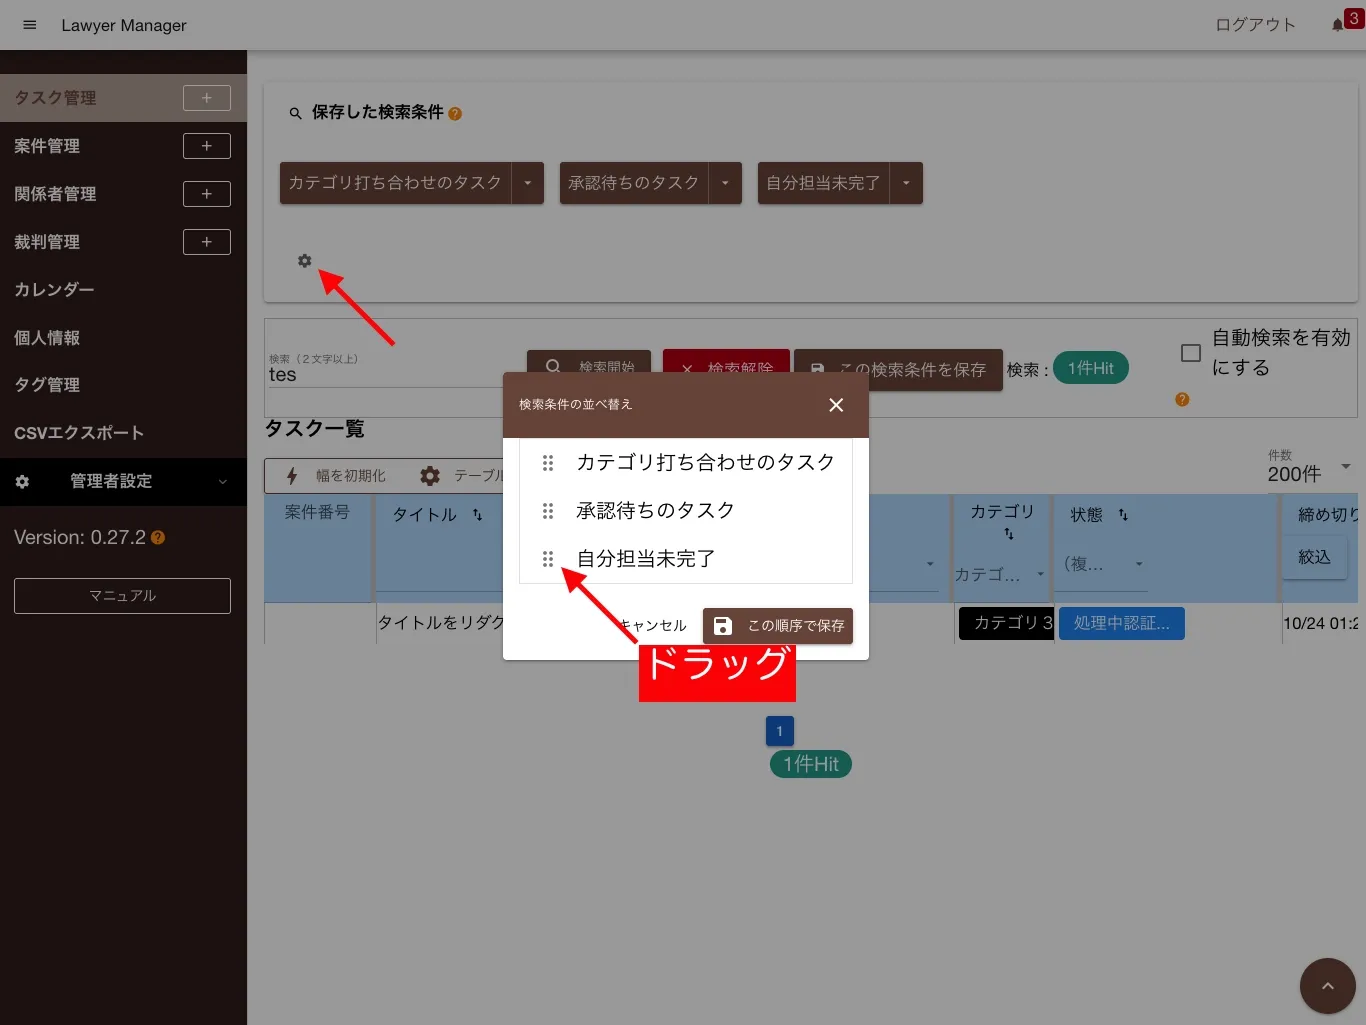Screen dimensions: 1366x1025
Task: Open 裁判管理 in sidebar
Action: (x=47, y=242)
